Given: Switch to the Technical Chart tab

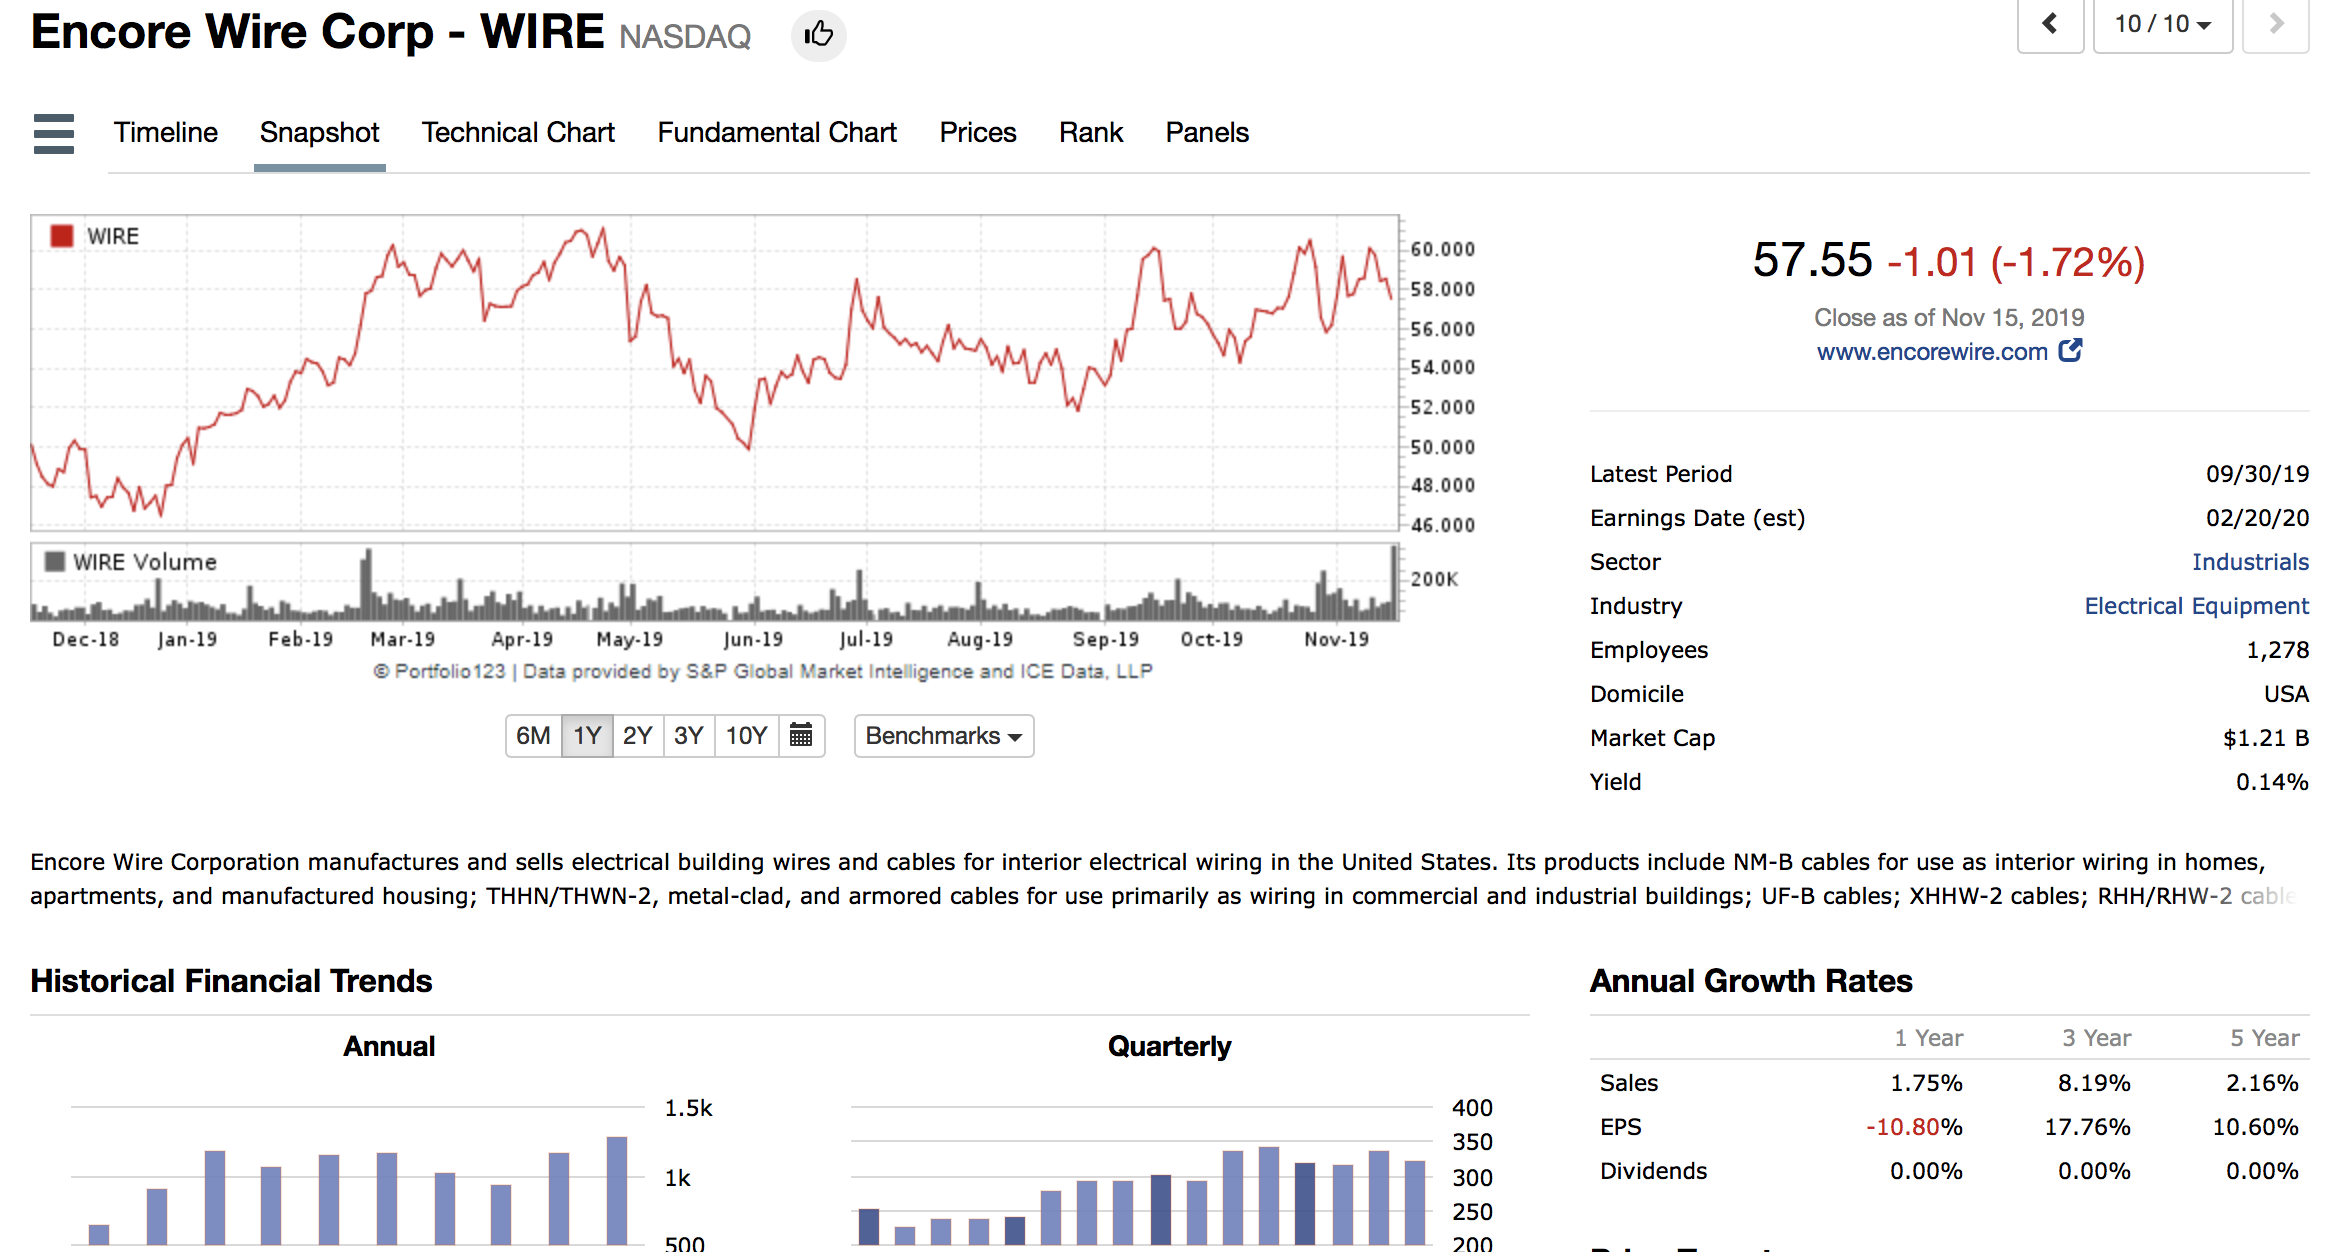Looking at the screenshot, I should 518,133.
